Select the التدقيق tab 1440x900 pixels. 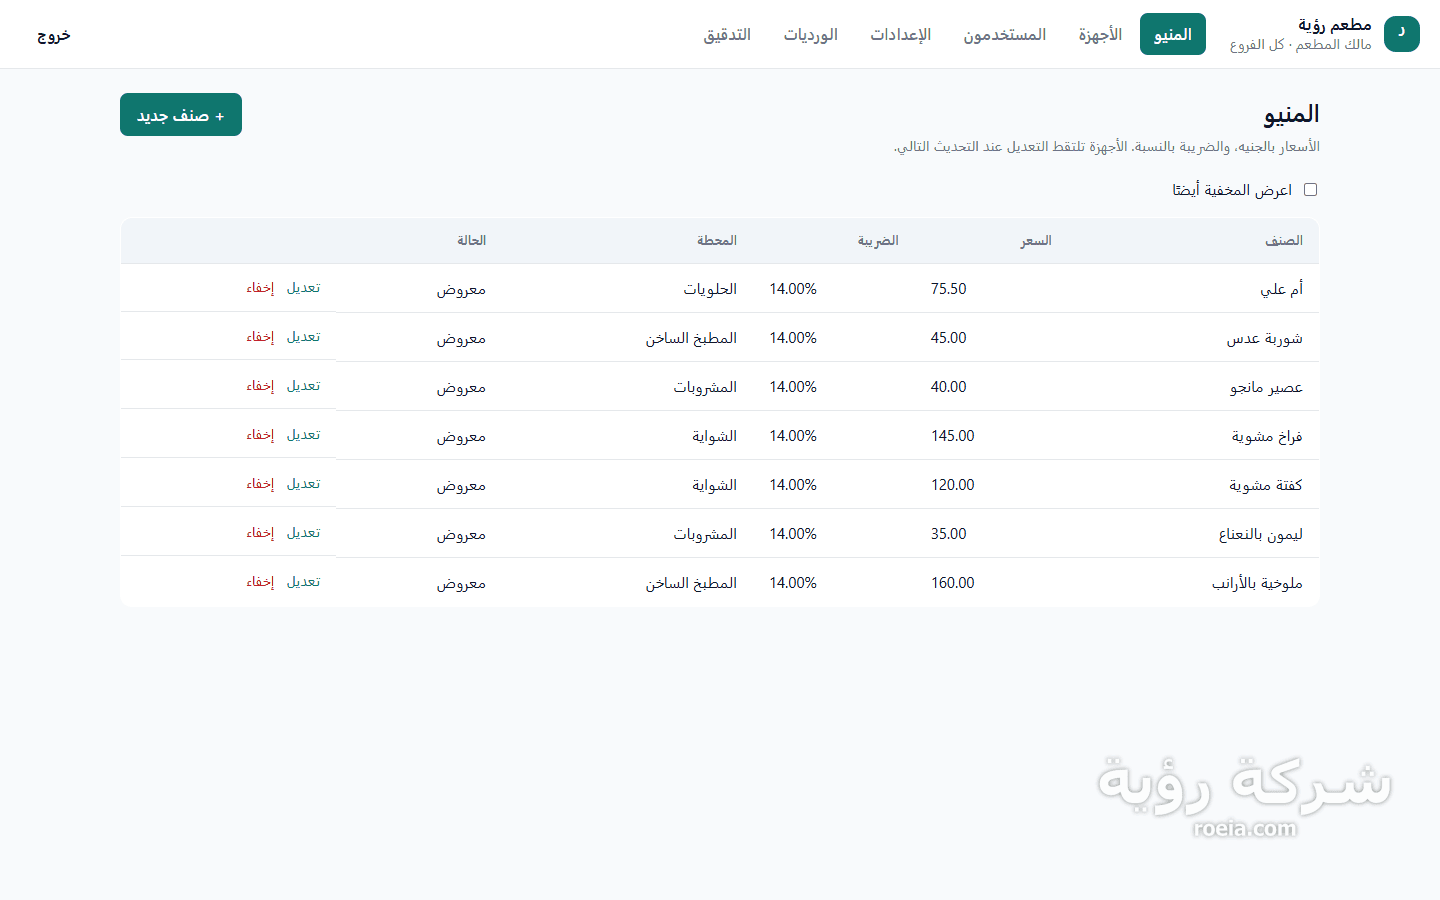click(727, 34)
